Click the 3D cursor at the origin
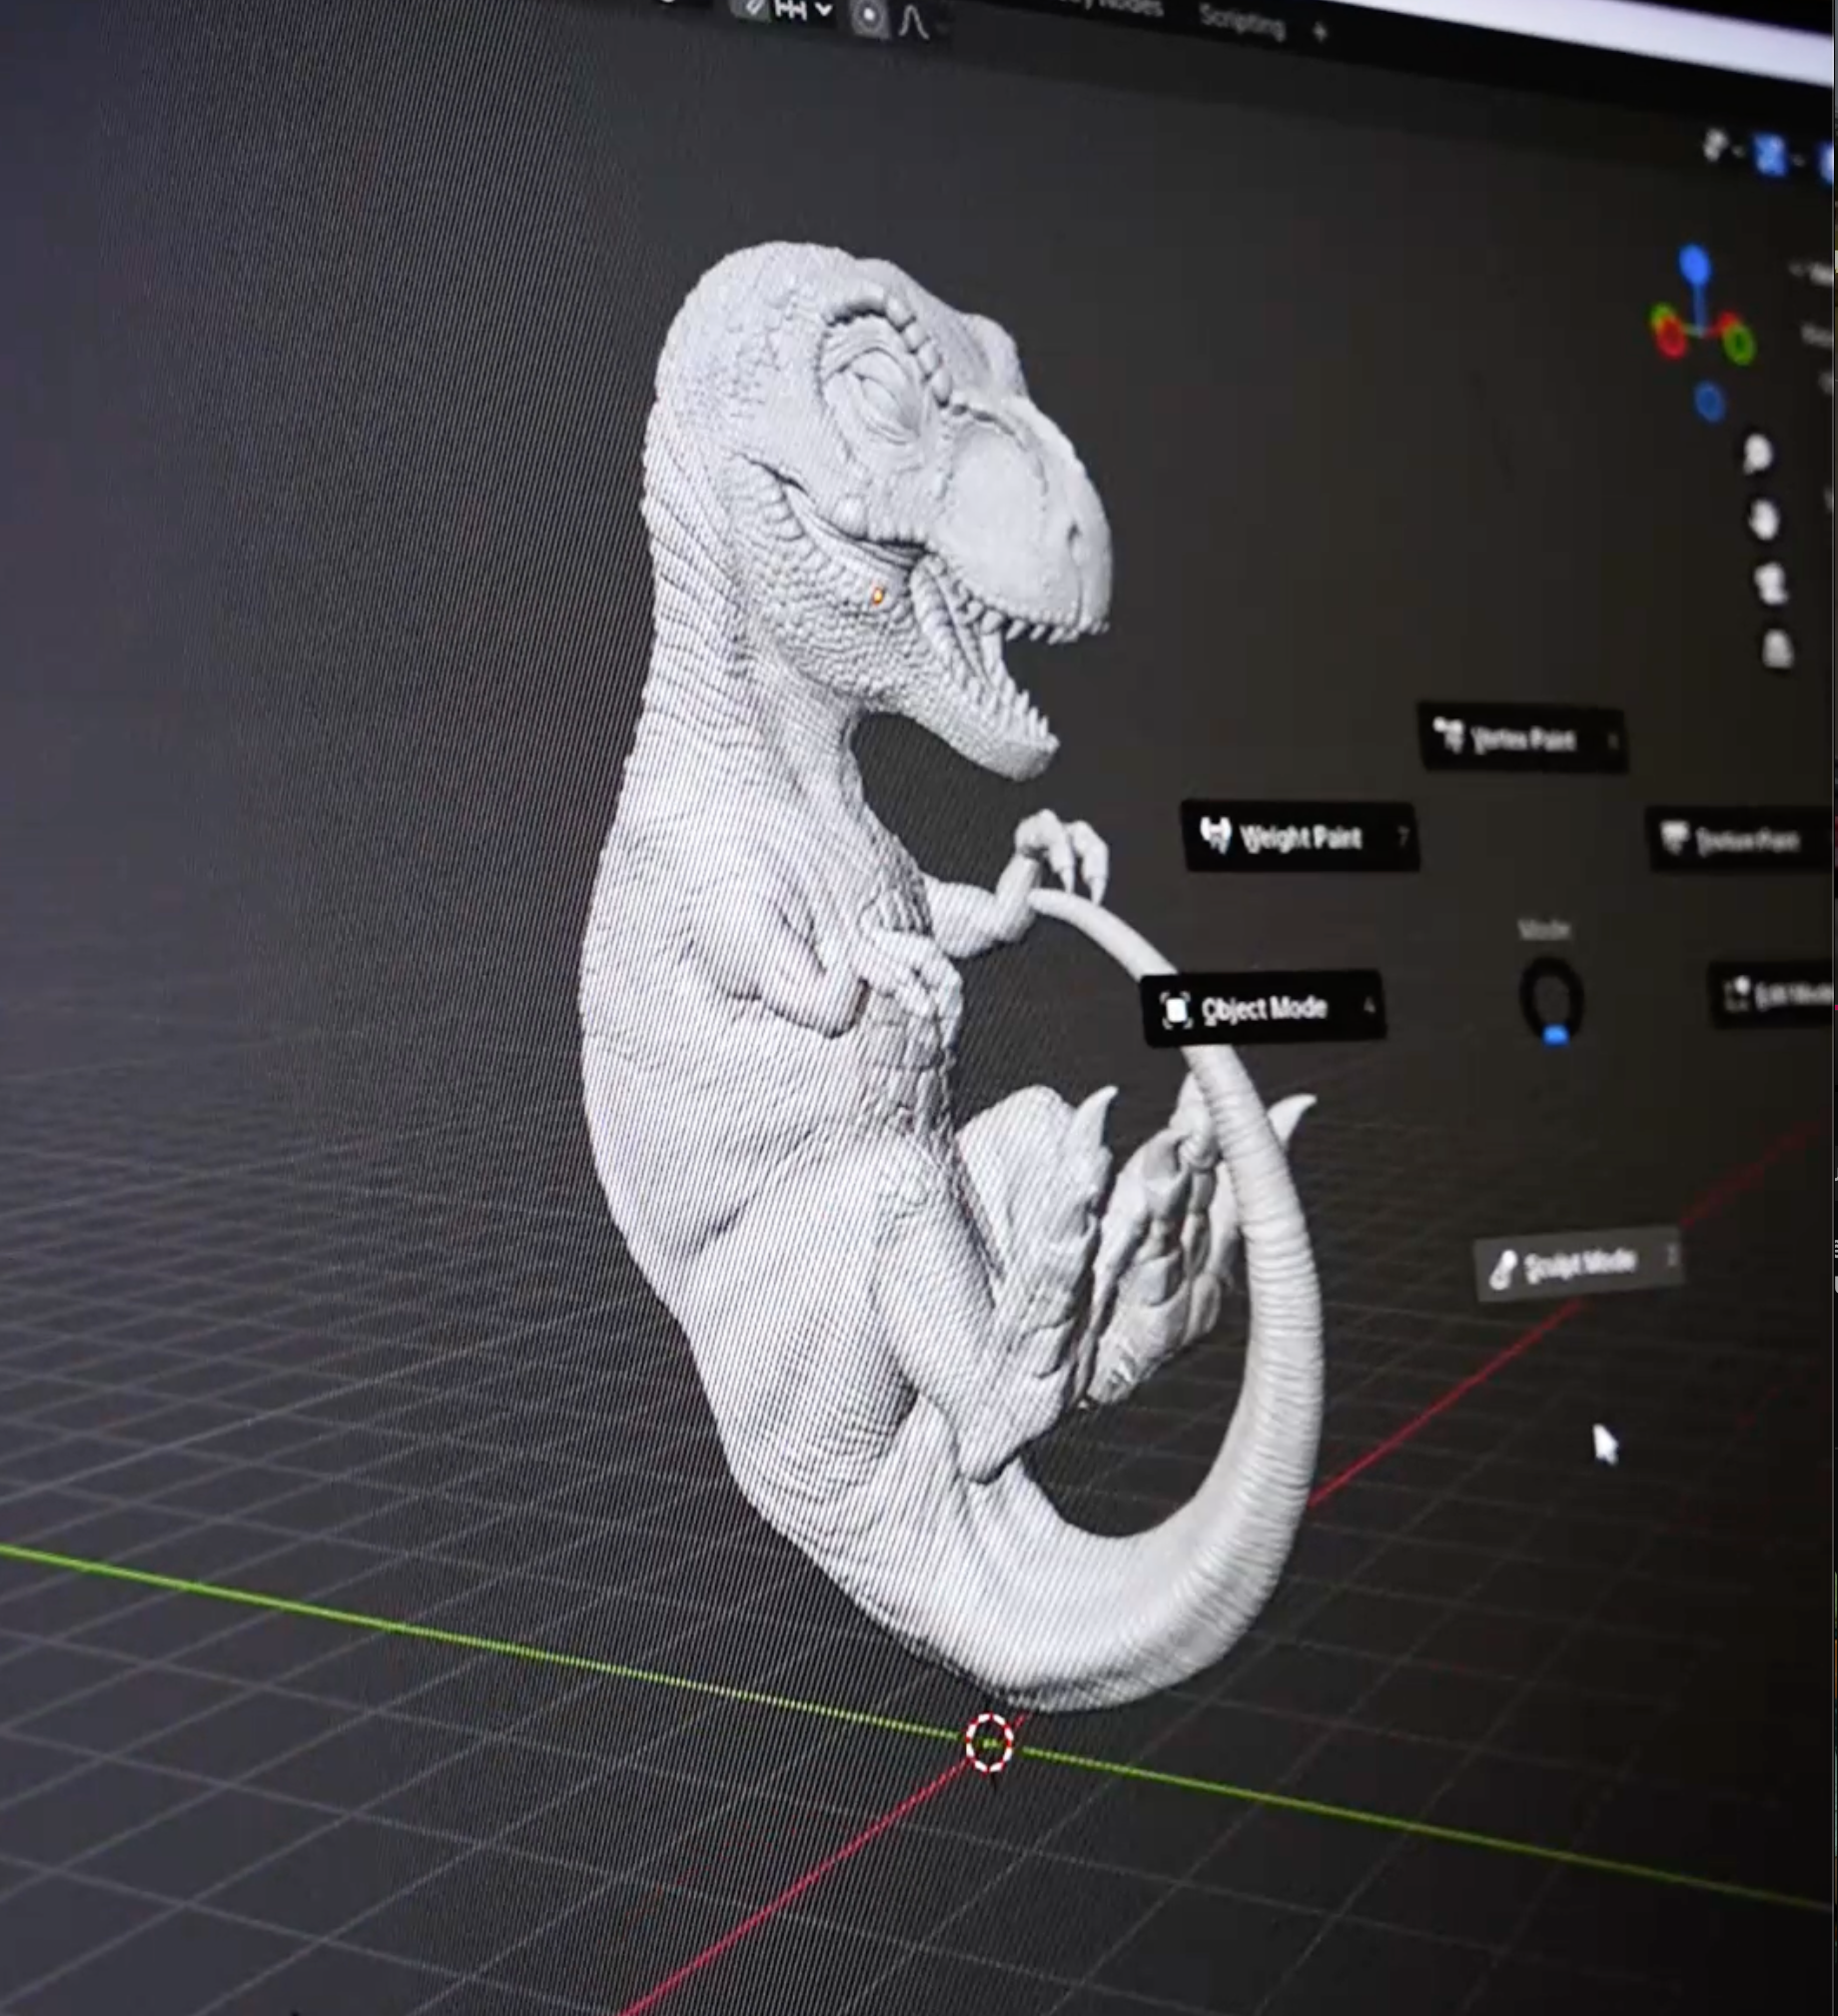The image size is (1838, 2016). (989, 1742)
